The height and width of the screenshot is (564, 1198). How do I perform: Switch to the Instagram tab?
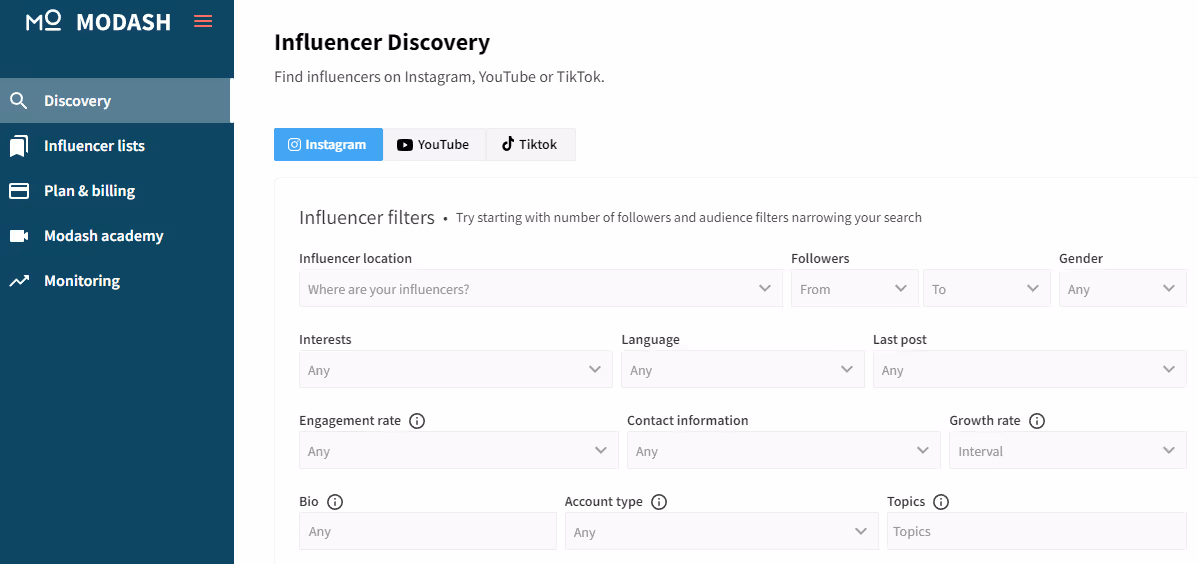(x=329, y=144)
